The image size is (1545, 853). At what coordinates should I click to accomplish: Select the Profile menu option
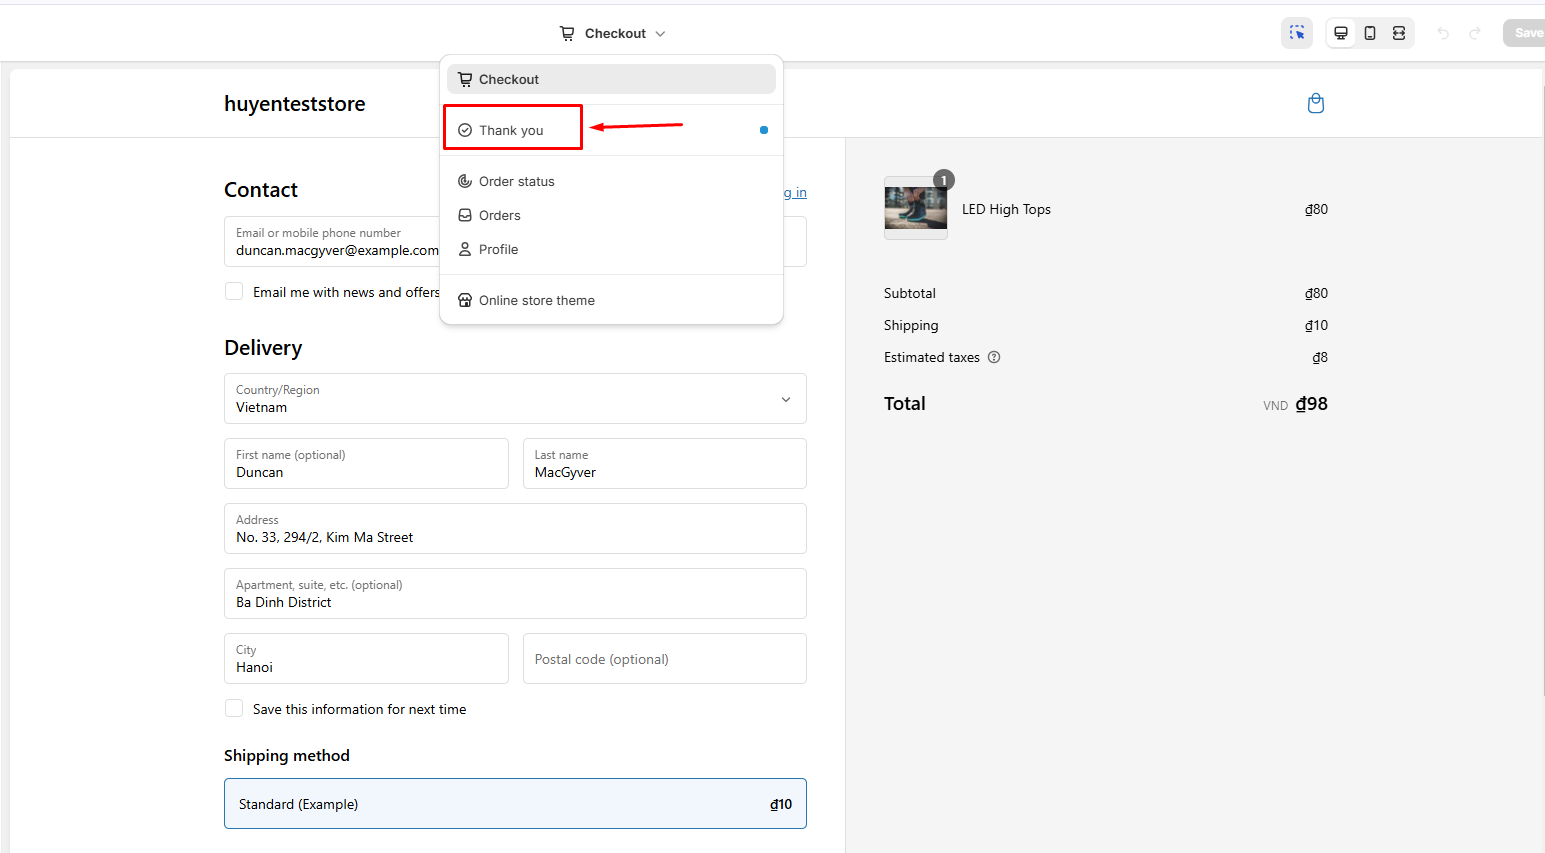[x=498, y=249]
